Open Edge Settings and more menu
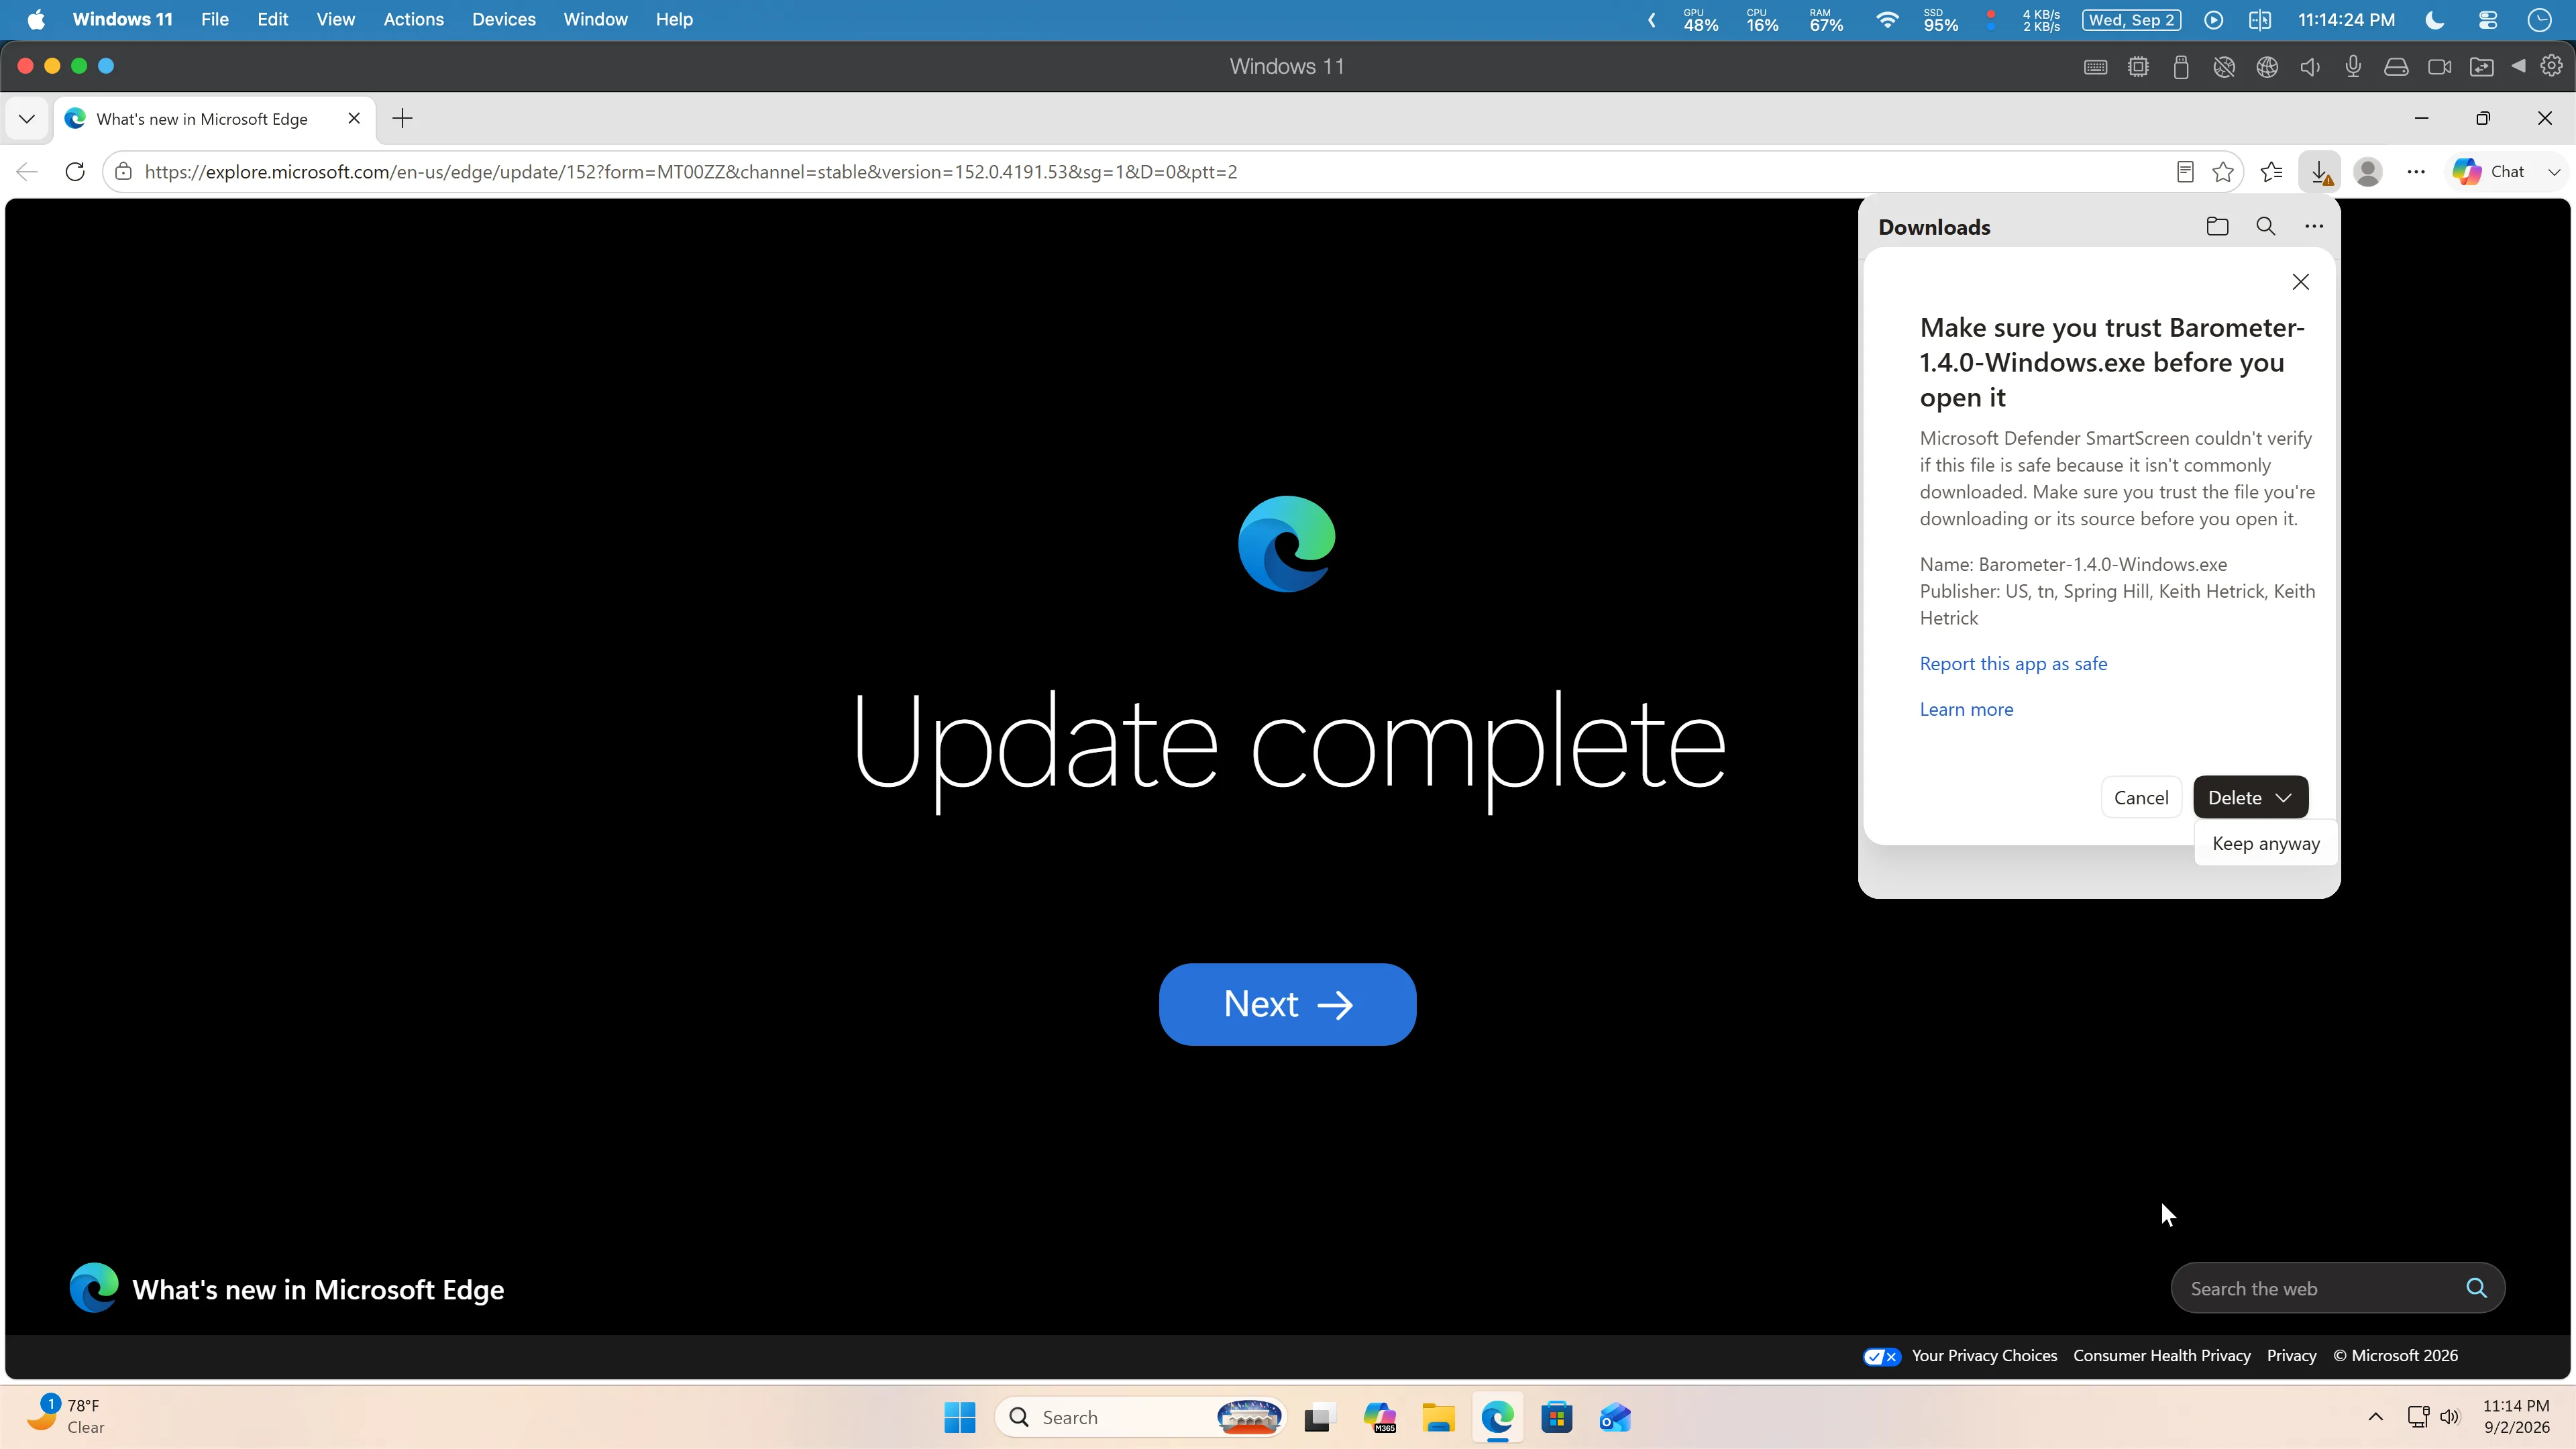The height and width of the screenshot is (1449, 2576). coord(2416,172)
